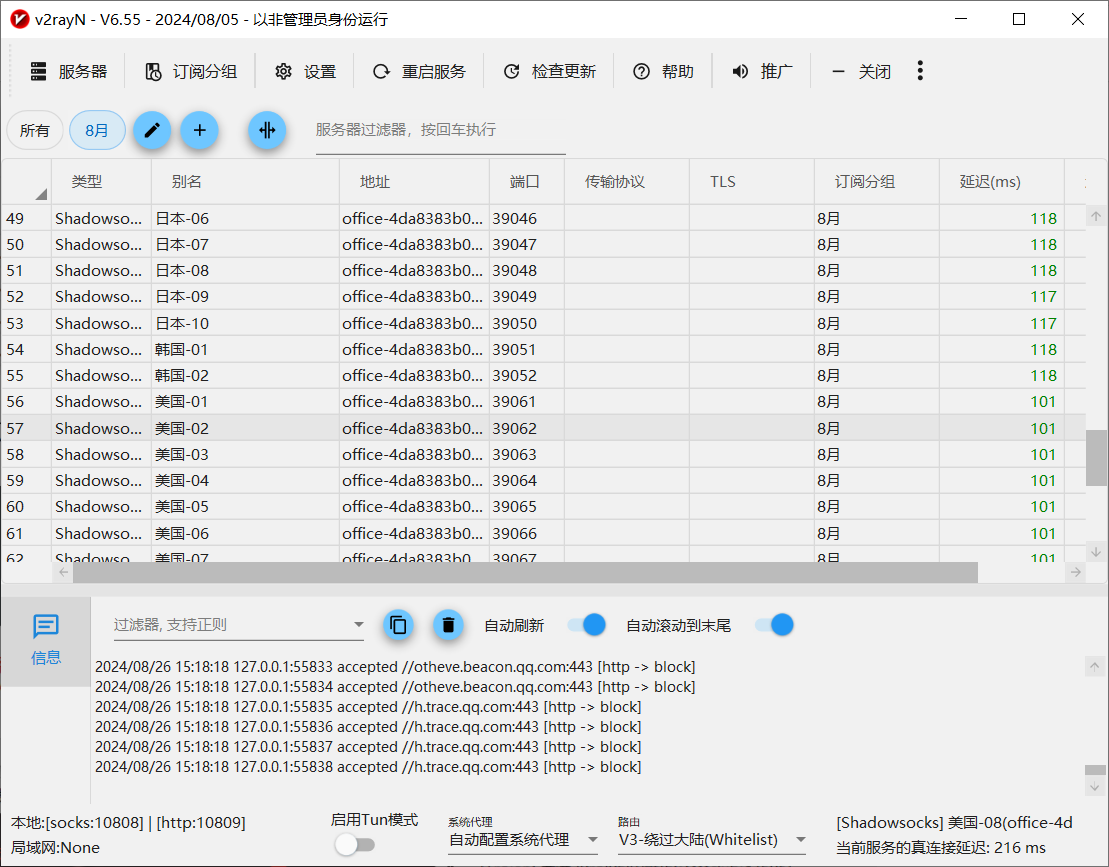The image size is (1109, 867).
Task: Click the horizontal scrollbar right arrow
Action: pos(1075,572)
